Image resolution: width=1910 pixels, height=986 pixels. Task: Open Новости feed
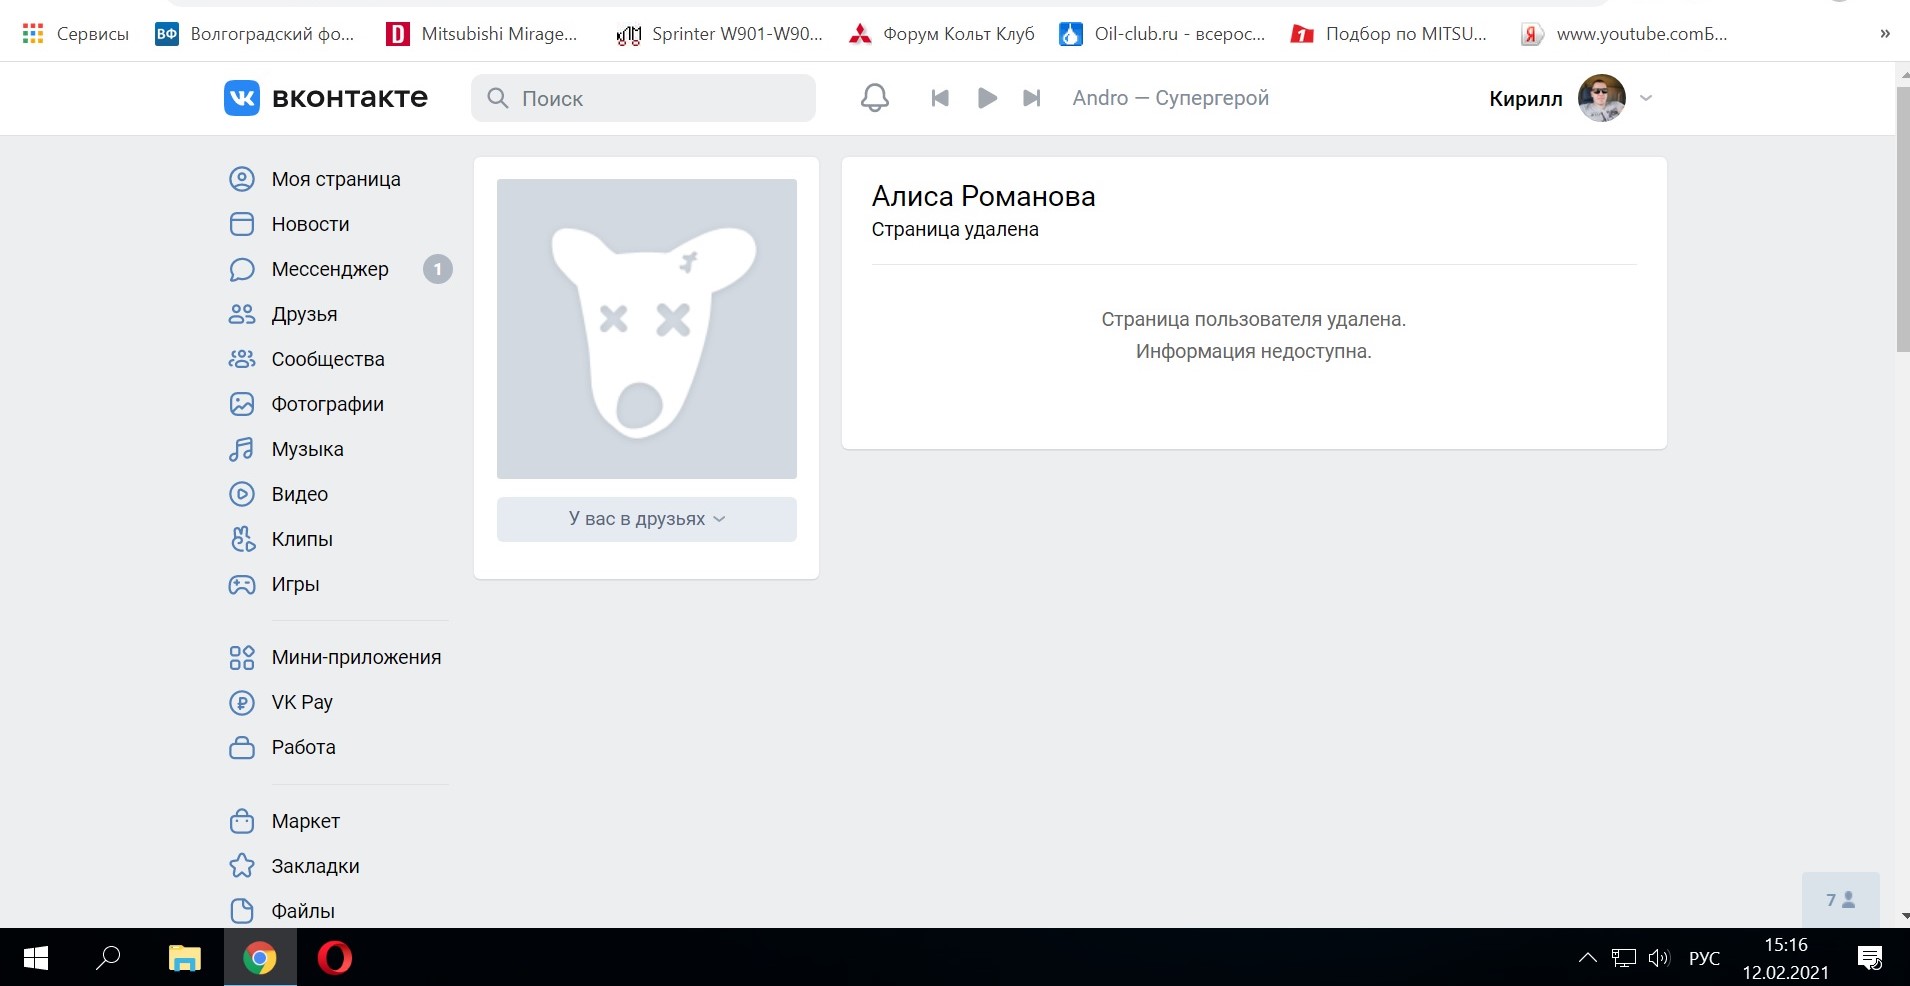coord(310,224)
